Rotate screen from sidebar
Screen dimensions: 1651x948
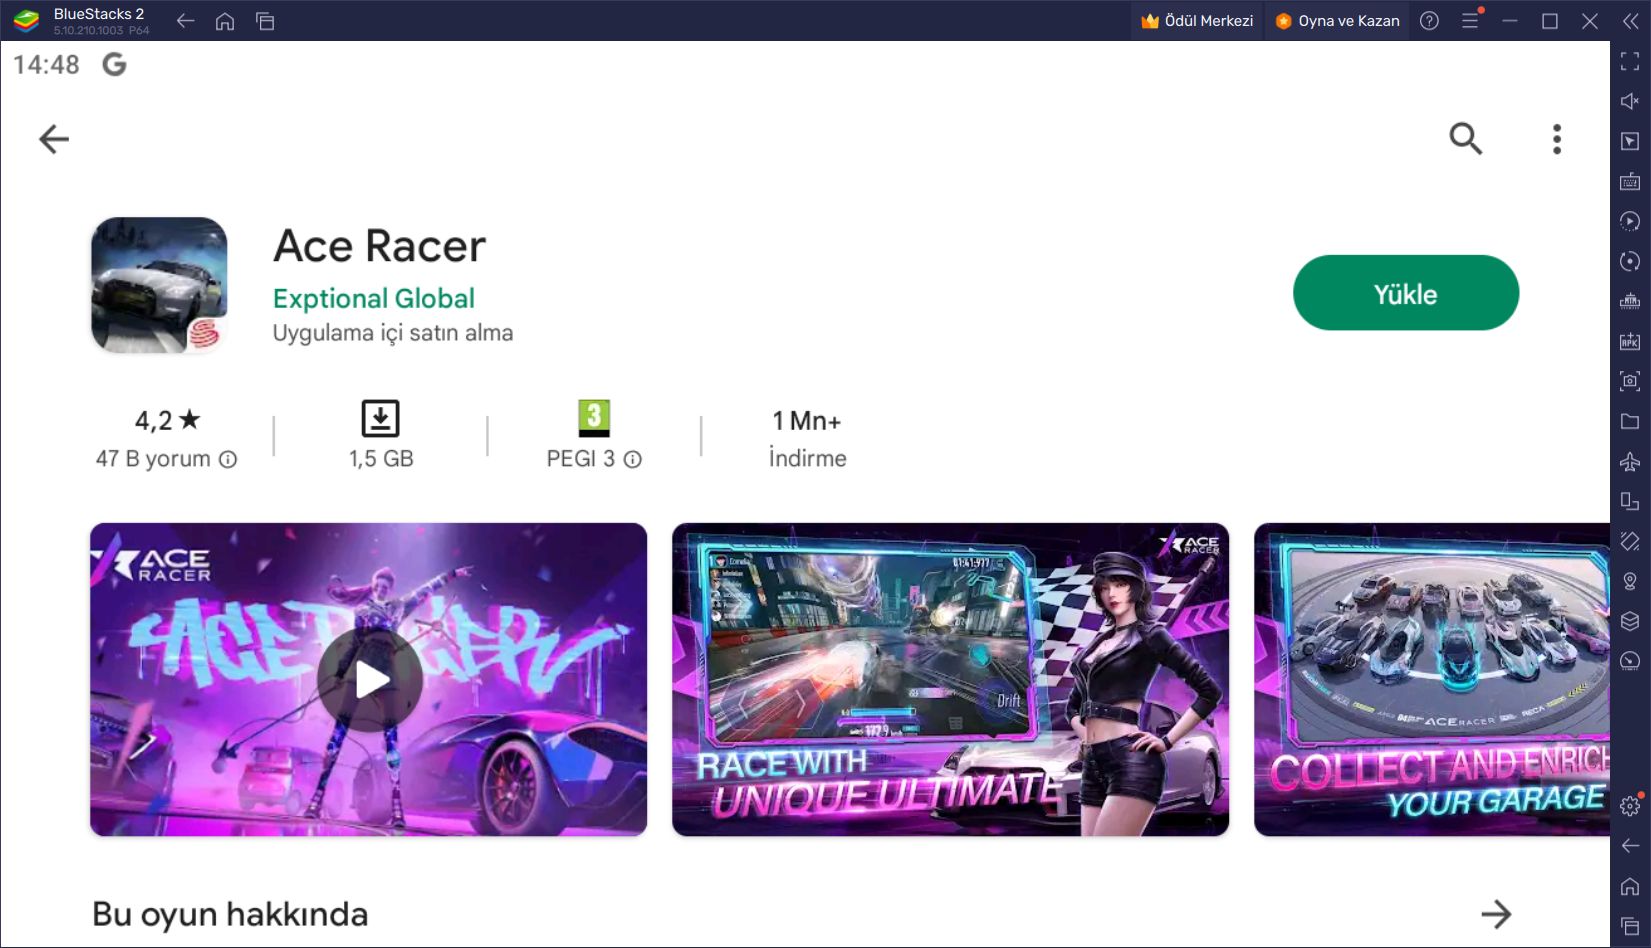[x=1630, y=501]
